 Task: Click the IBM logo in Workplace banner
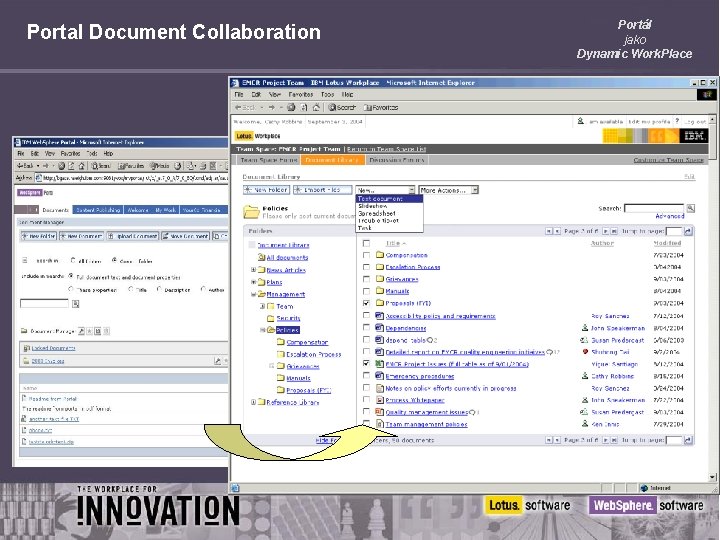(x=693, y=136)
